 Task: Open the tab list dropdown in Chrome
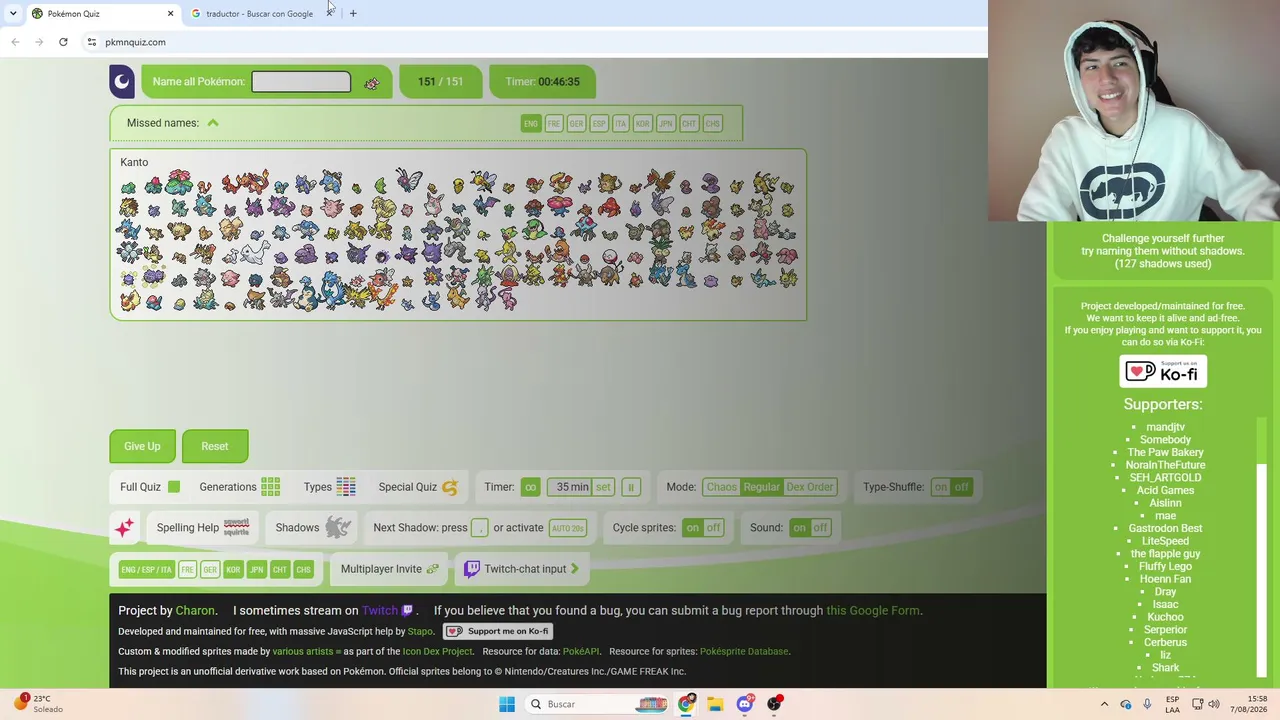(x=13, y=13)
